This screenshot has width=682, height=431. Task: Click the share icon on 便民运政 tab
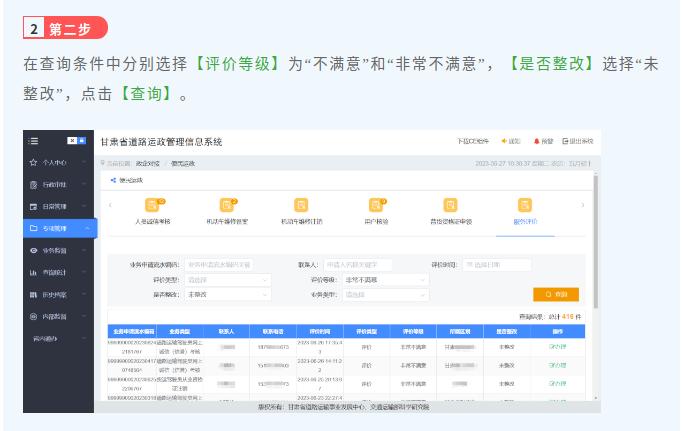click(x=114, y=180)
